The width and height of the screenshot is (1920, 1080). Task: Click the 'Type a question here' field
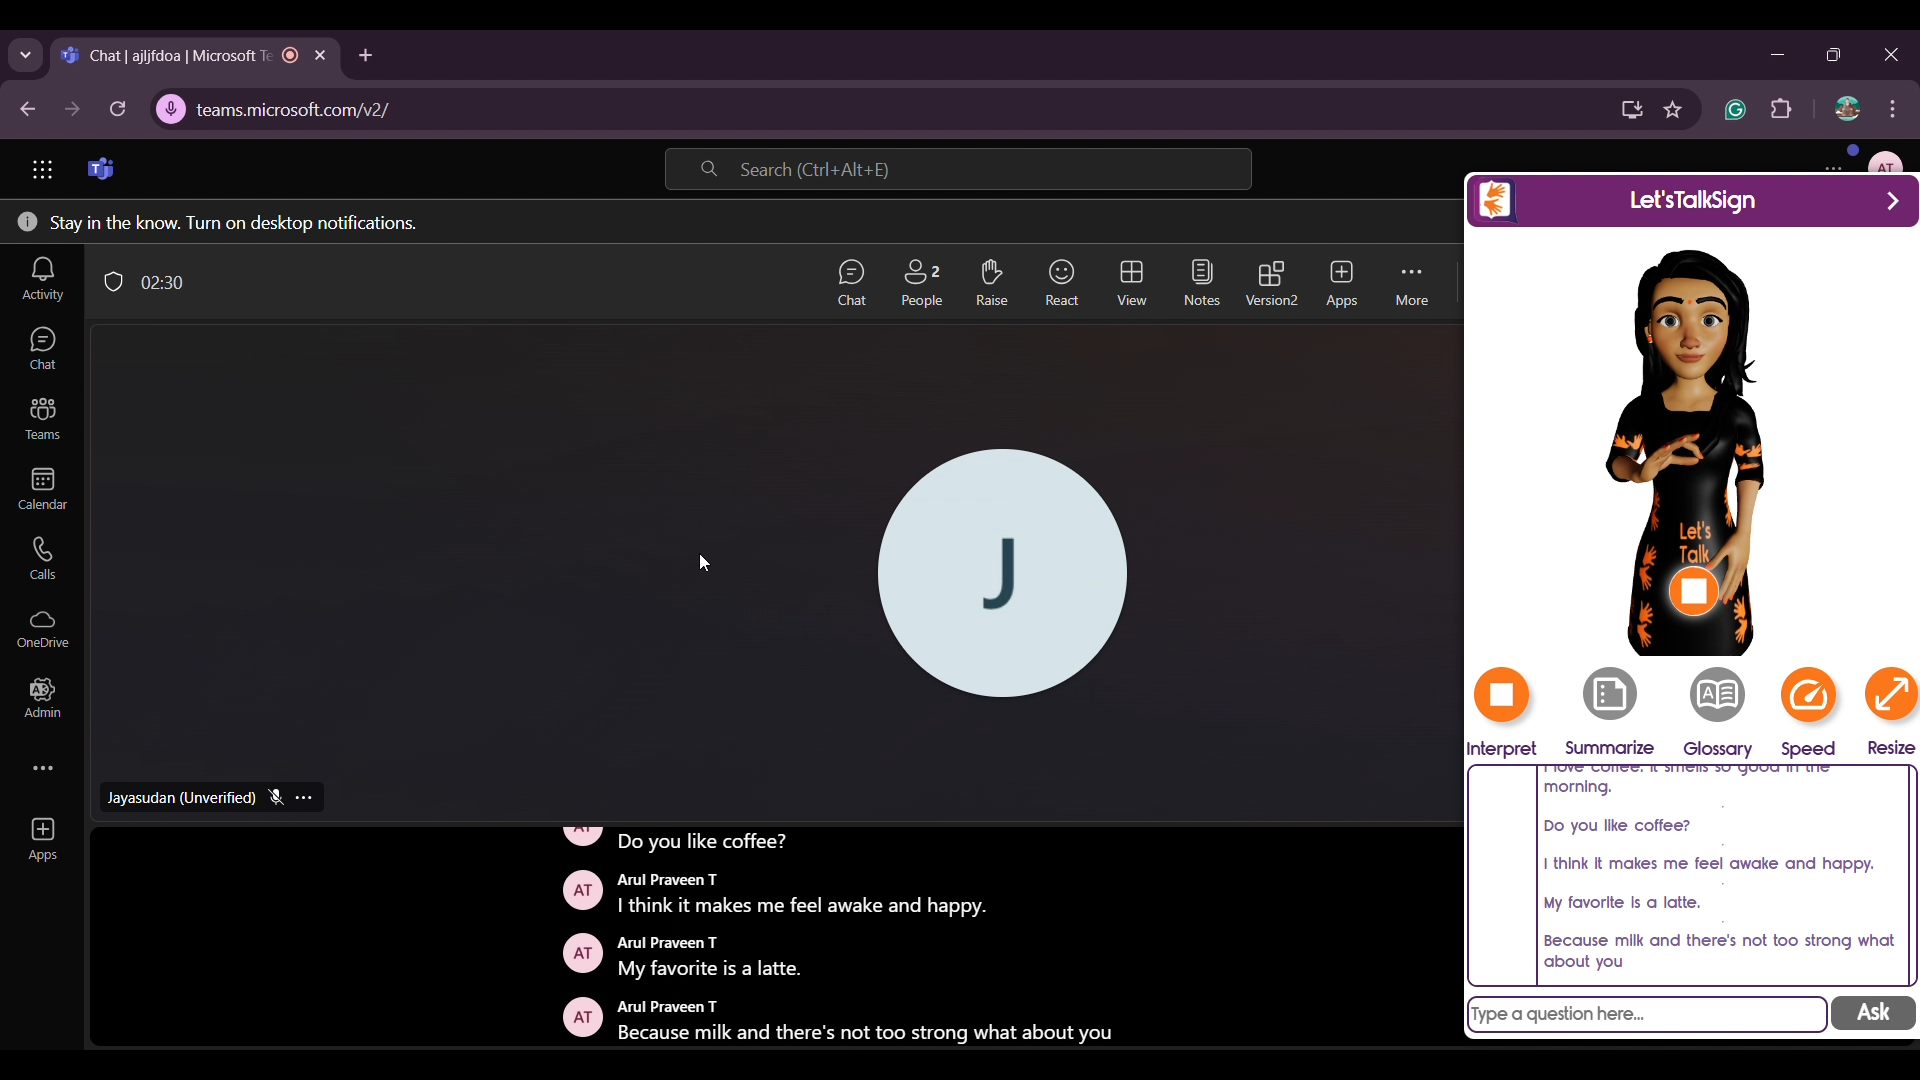point(1646,1015)
